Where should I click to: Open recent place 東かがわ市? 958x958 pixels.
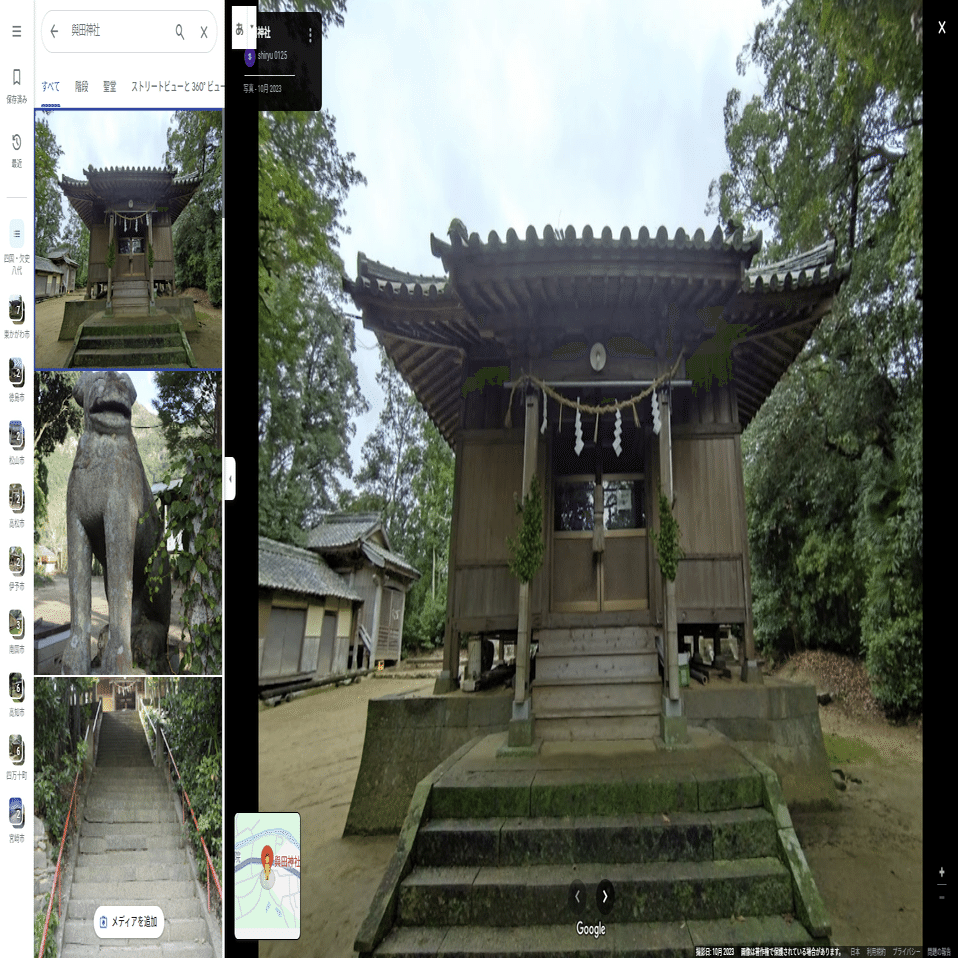[x=16, y=316]
